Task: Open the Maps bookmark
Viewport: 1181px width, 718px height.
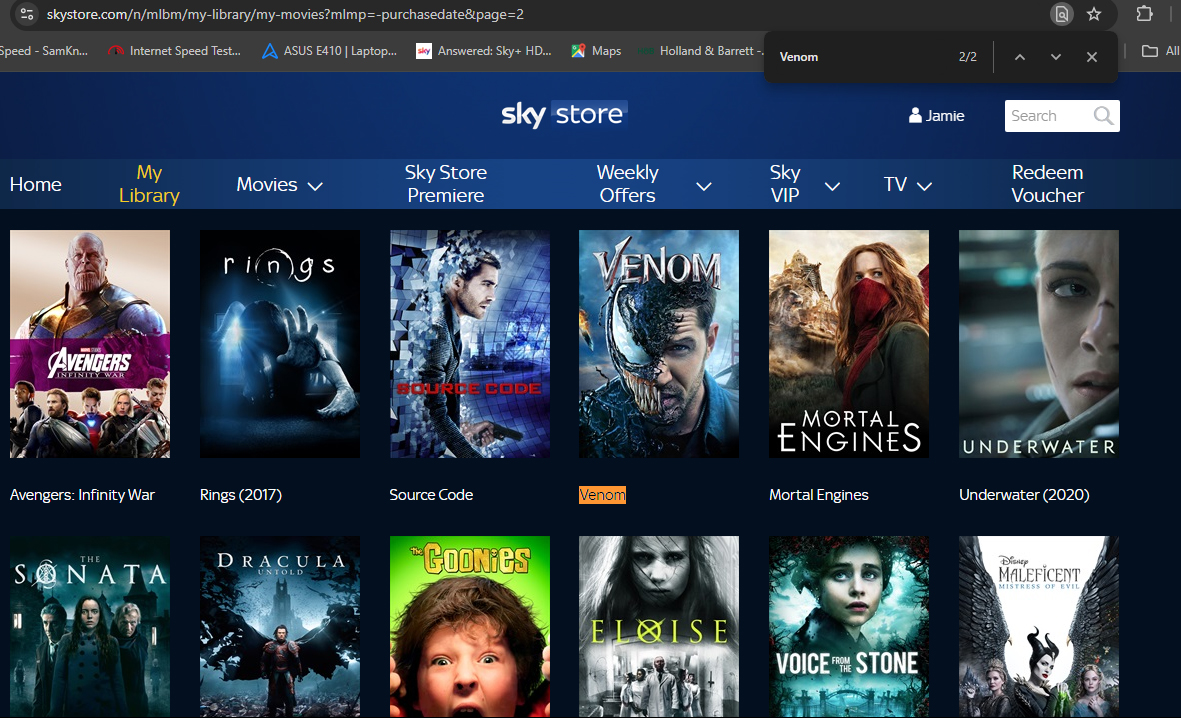Action: coord(596,51)
